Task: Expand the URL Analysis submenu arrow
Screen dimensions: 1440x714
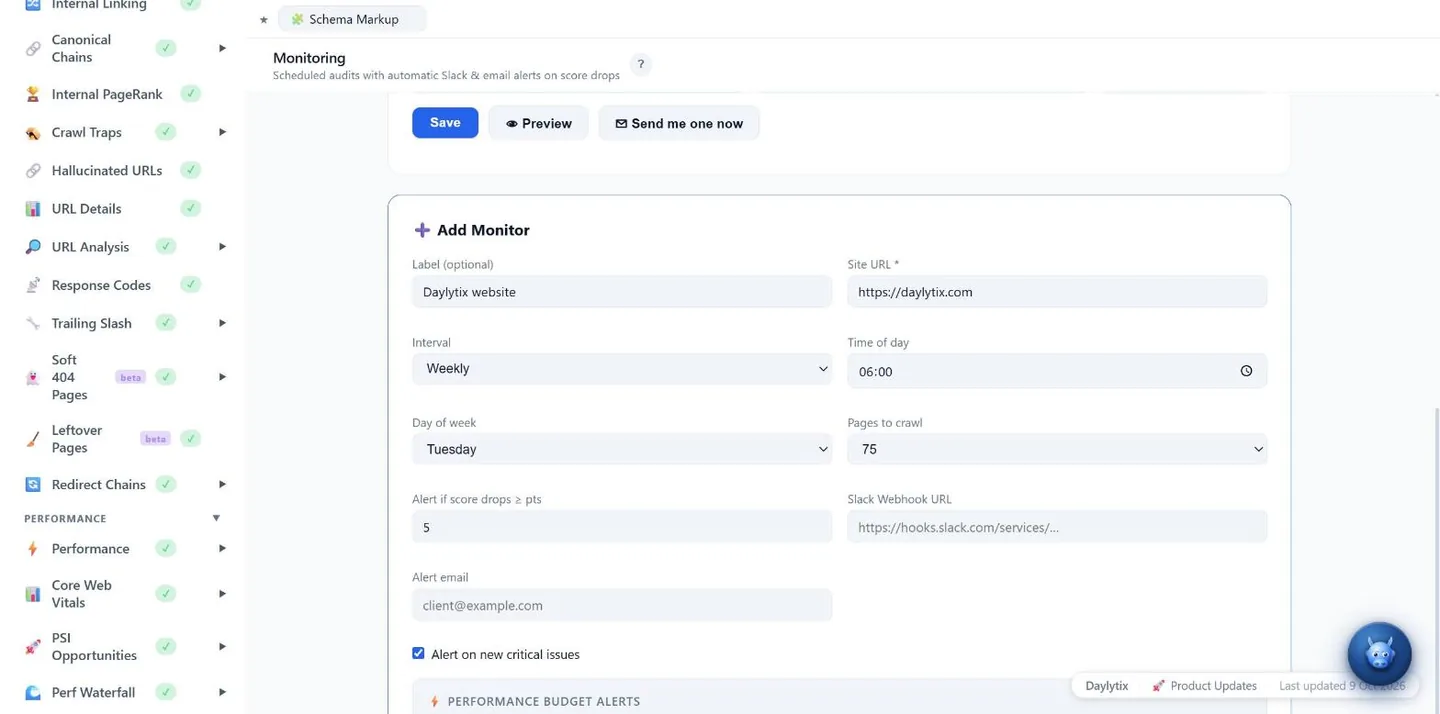Action: [222, 247]
